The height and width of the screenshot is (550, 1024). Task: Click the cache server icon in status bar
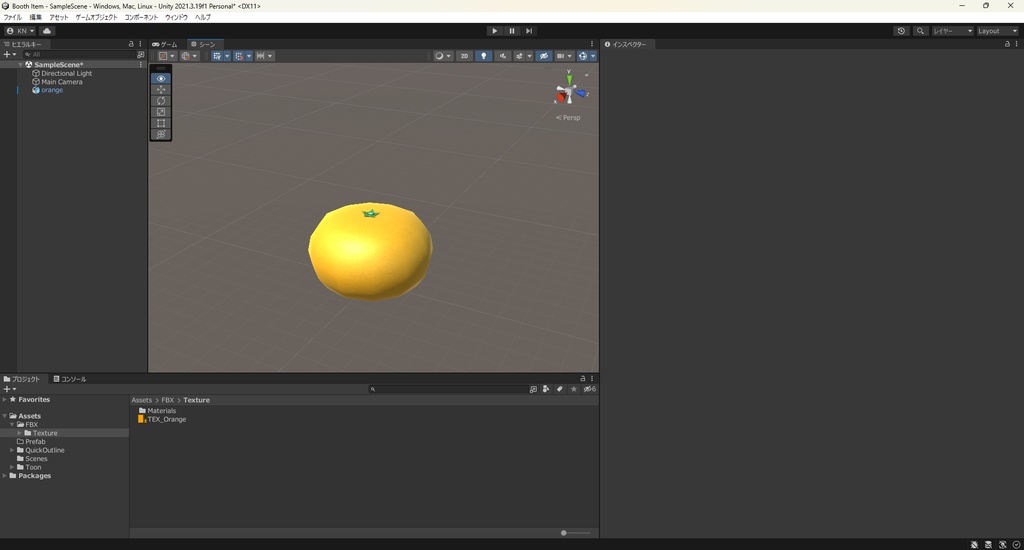[988, 544]
